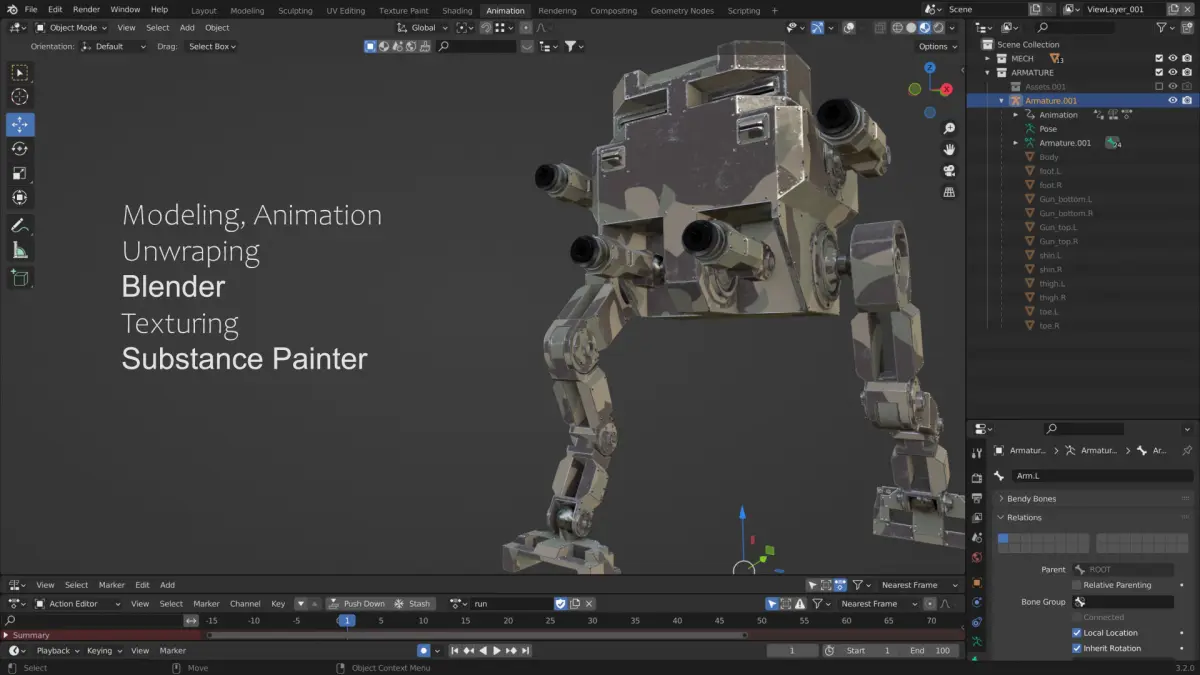This screenshot has width=1200, height=675.
Task: Open the Tool properties tab icon
Action: pyautogui.click(x=977, y=453)
